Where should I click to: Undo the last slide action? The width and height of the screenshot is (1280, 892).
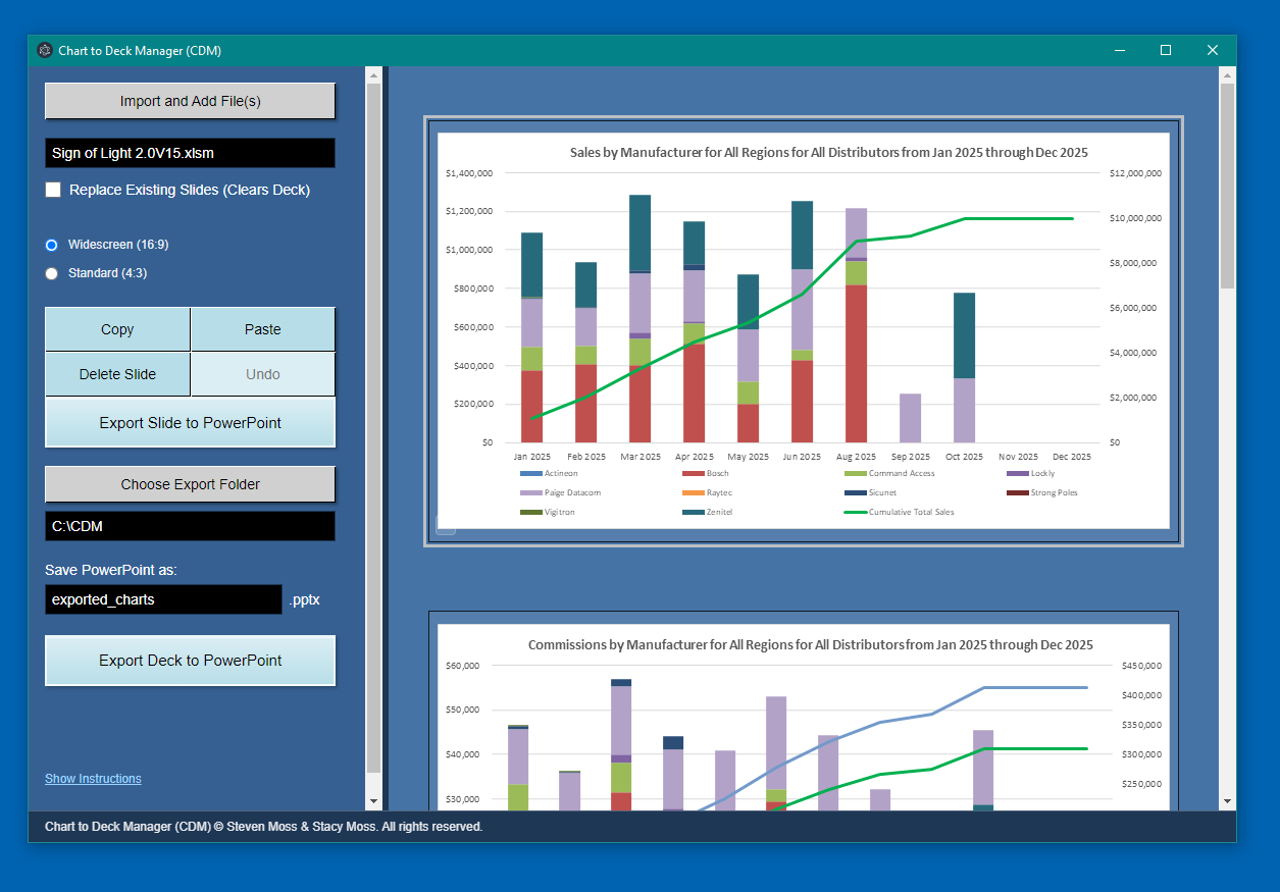coord(262,373)
